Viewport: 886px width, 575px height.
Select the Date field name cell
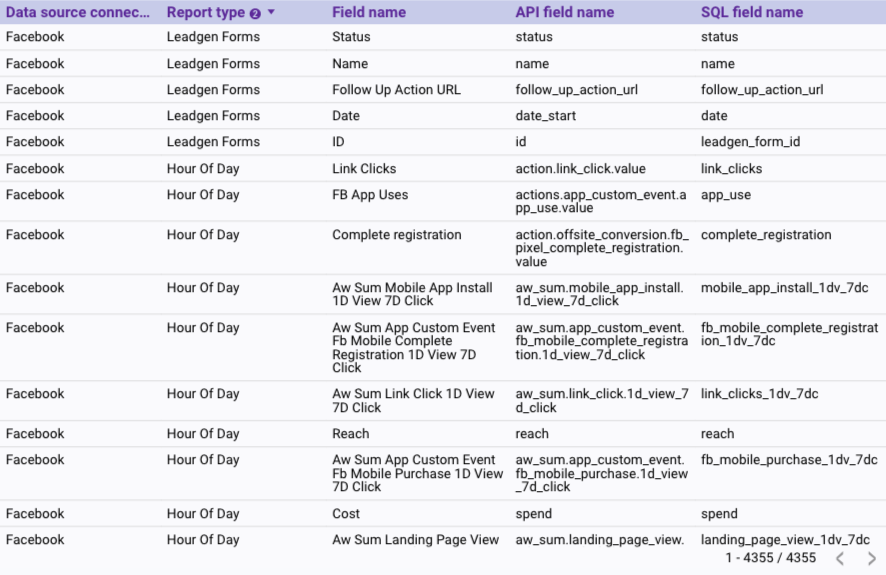pyautogui.click(x=345, y=116)
